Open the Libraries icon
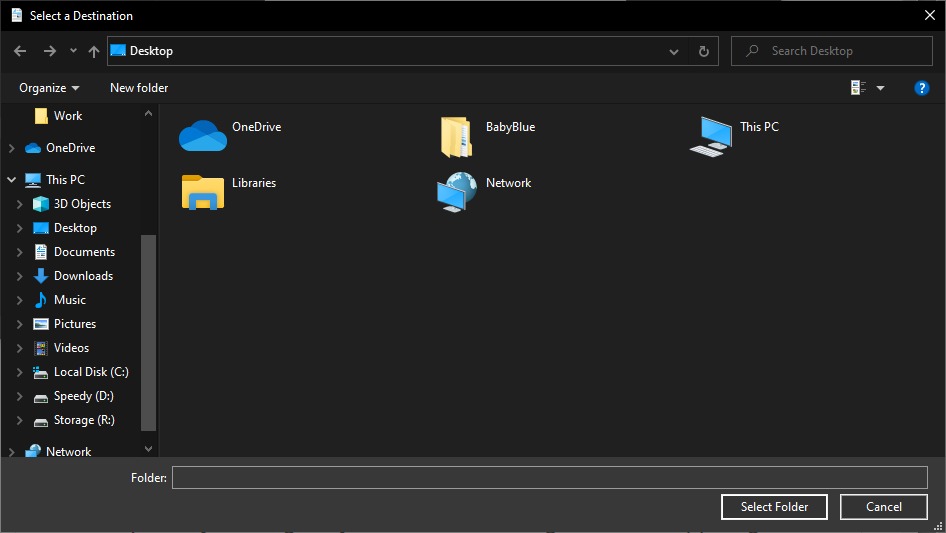This screenshot has width=946, height=533. point(203,192)
